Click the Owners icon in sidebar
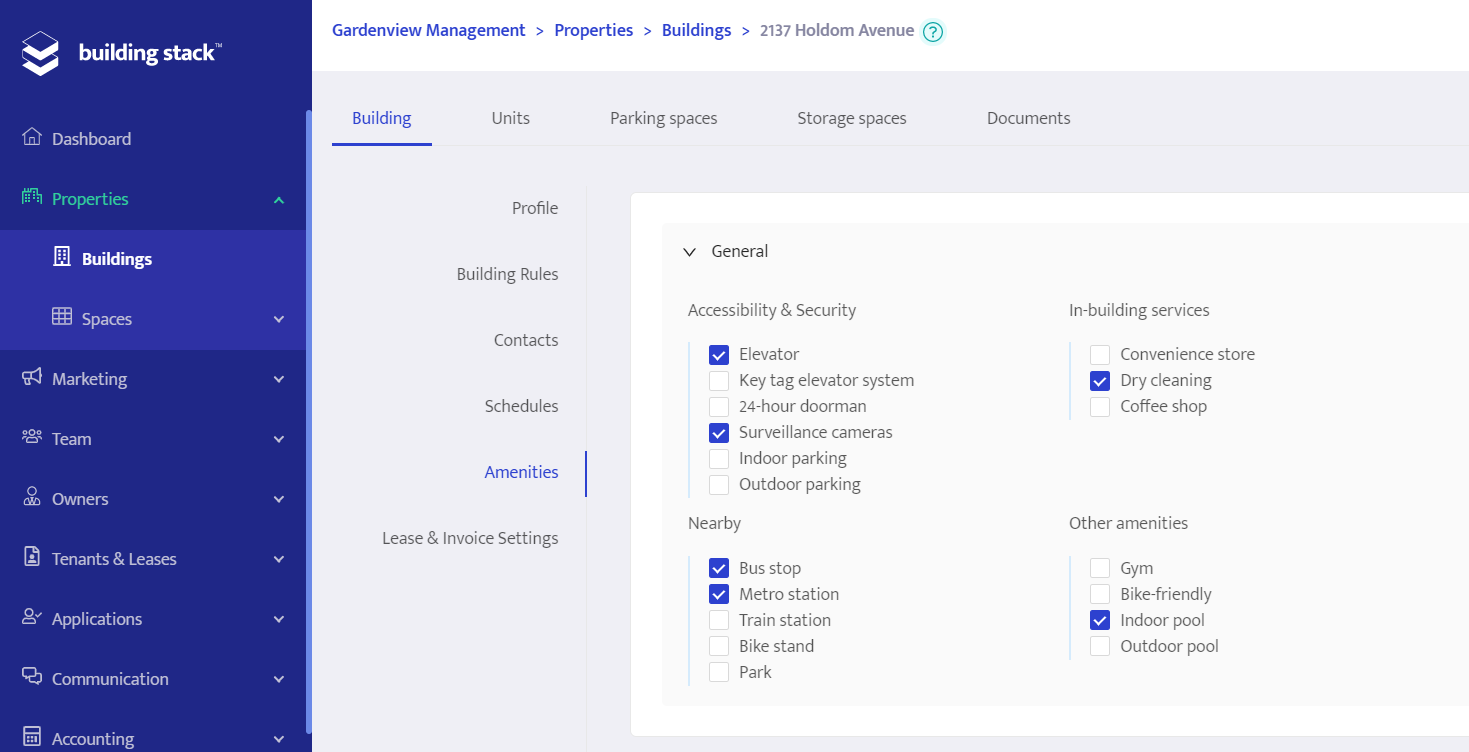1469x752 pixels. (x=32, y=497)
